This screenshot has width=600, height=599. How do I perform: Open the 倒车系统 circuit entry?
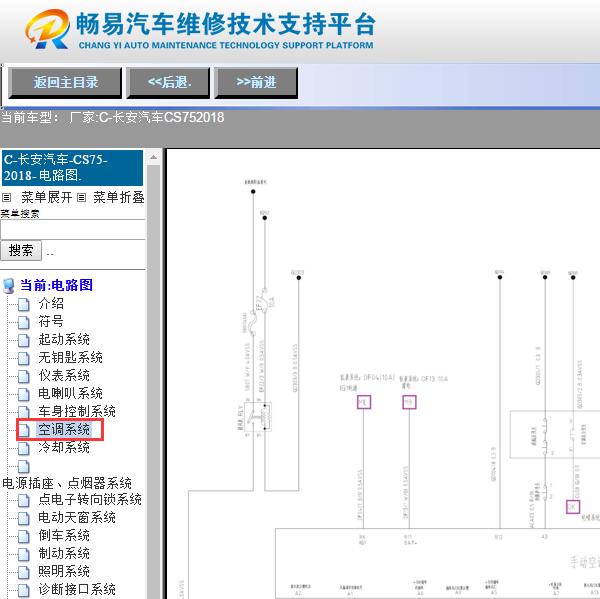click(x=64, y=535)
